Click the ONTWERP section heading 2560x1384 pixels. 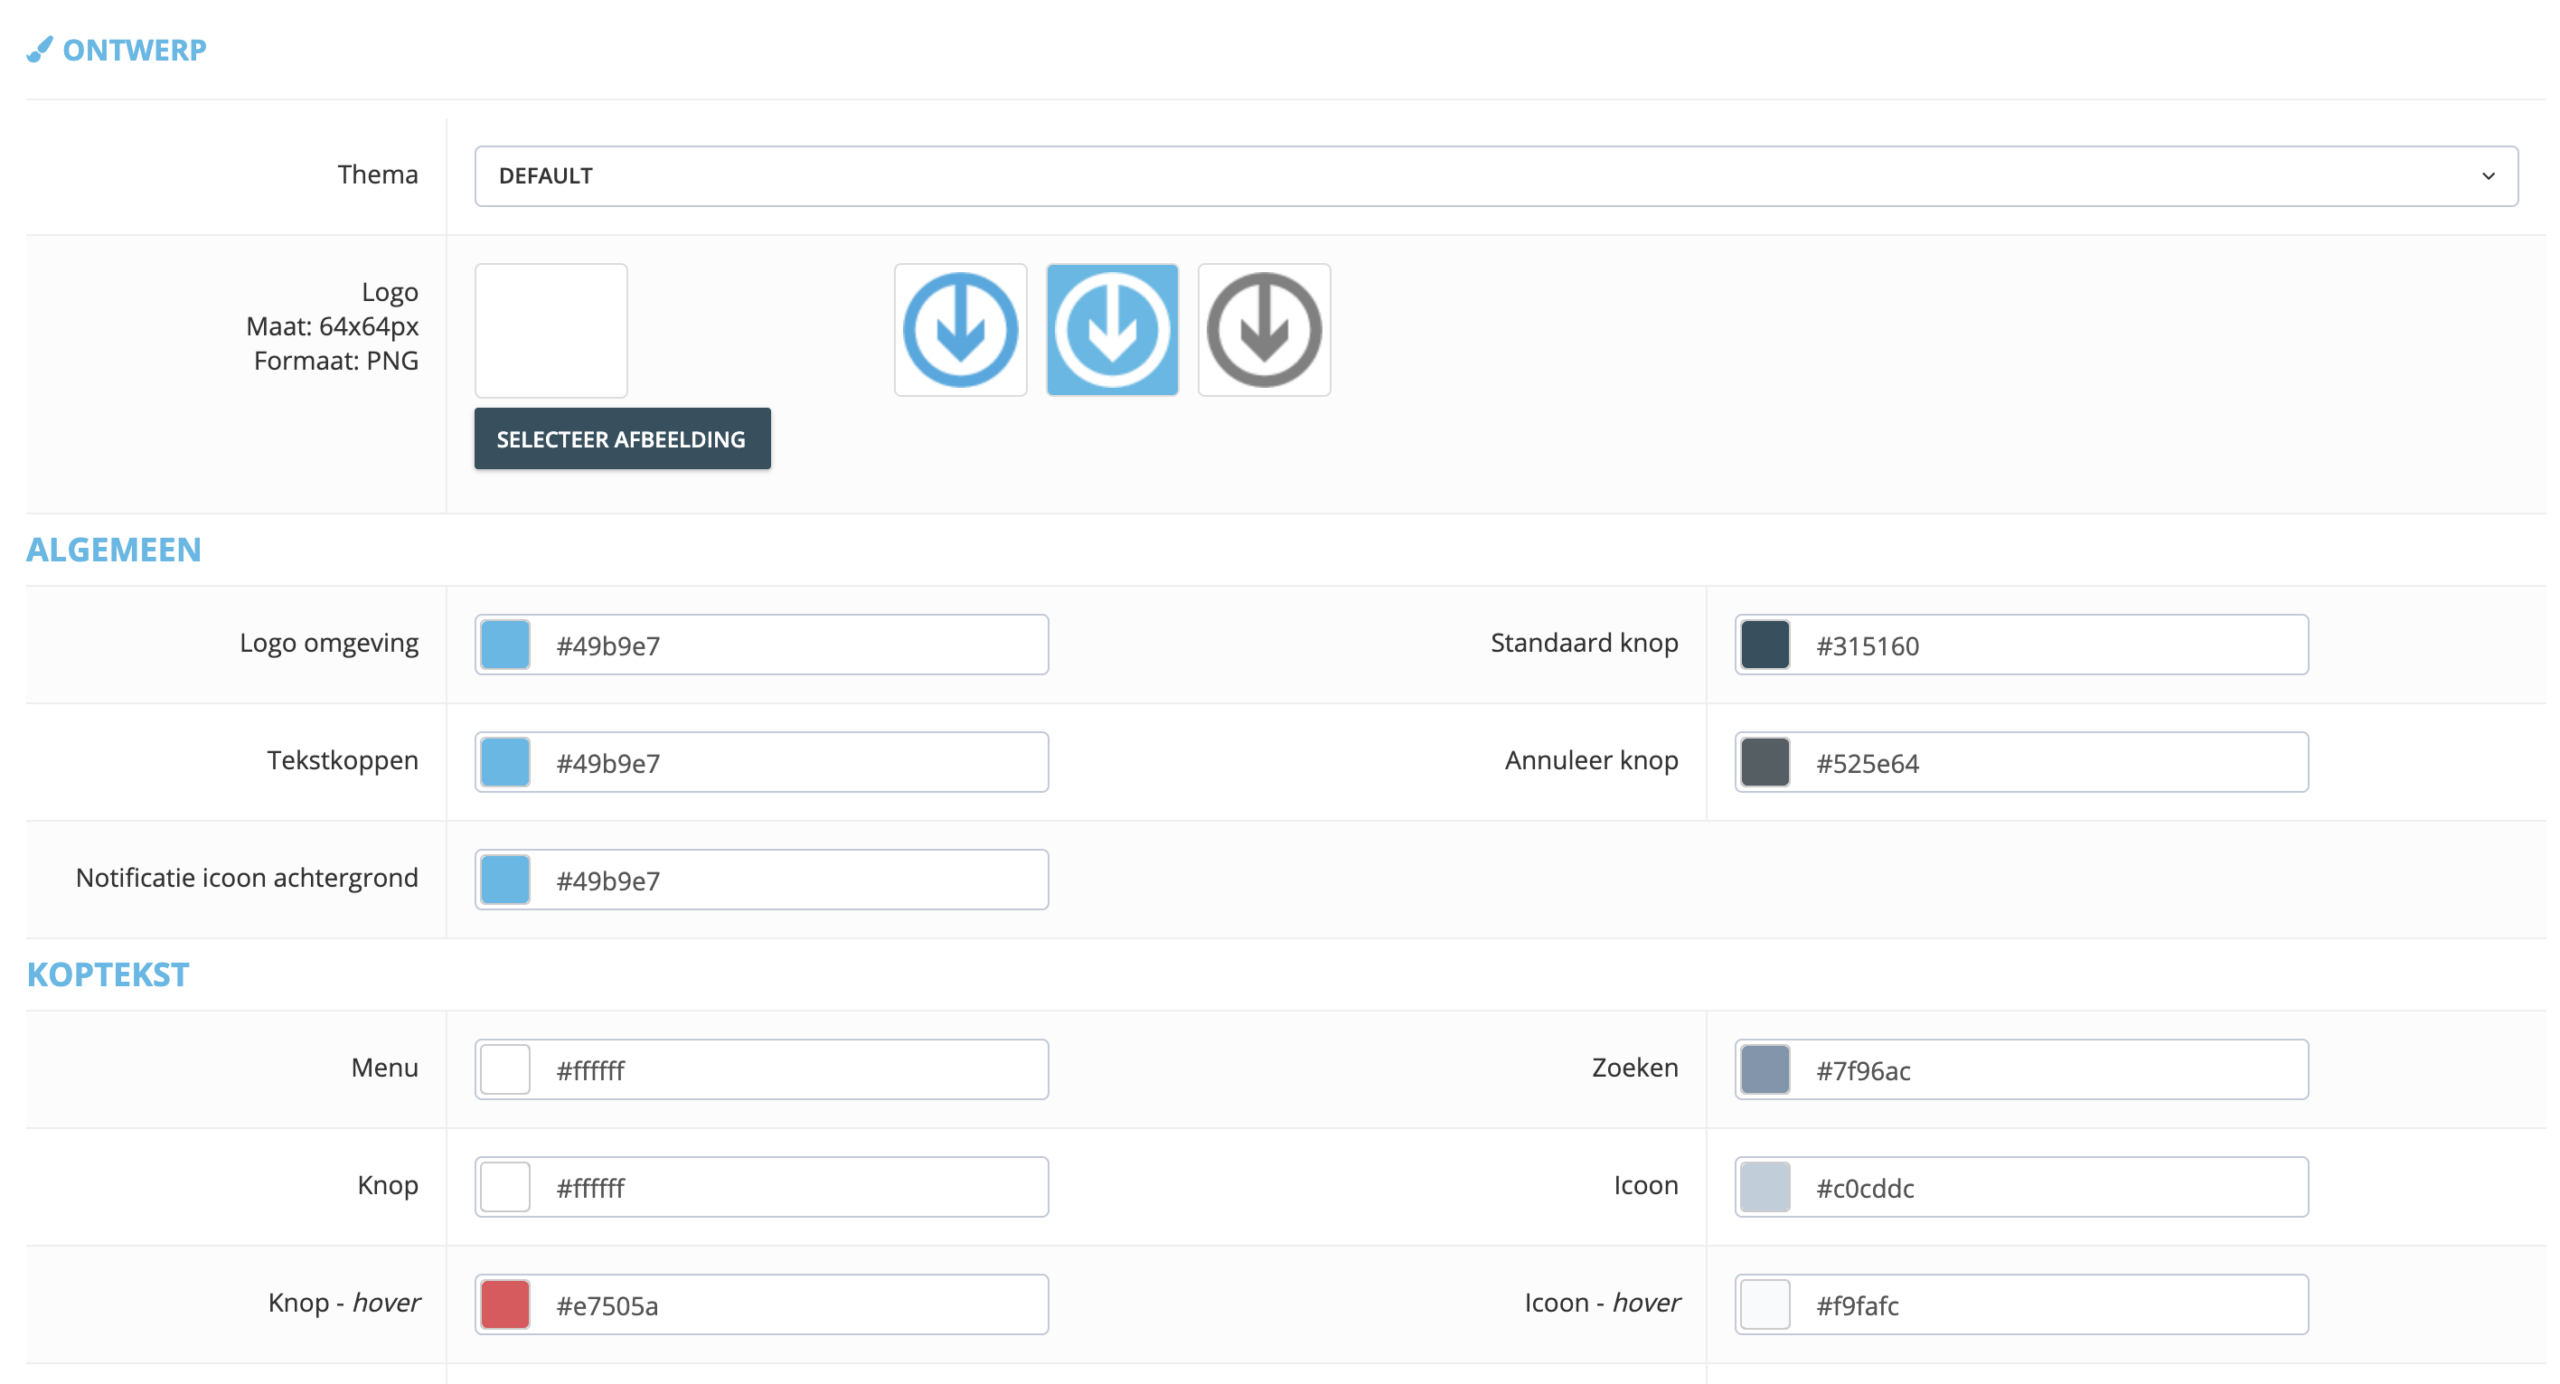[134, 50]
